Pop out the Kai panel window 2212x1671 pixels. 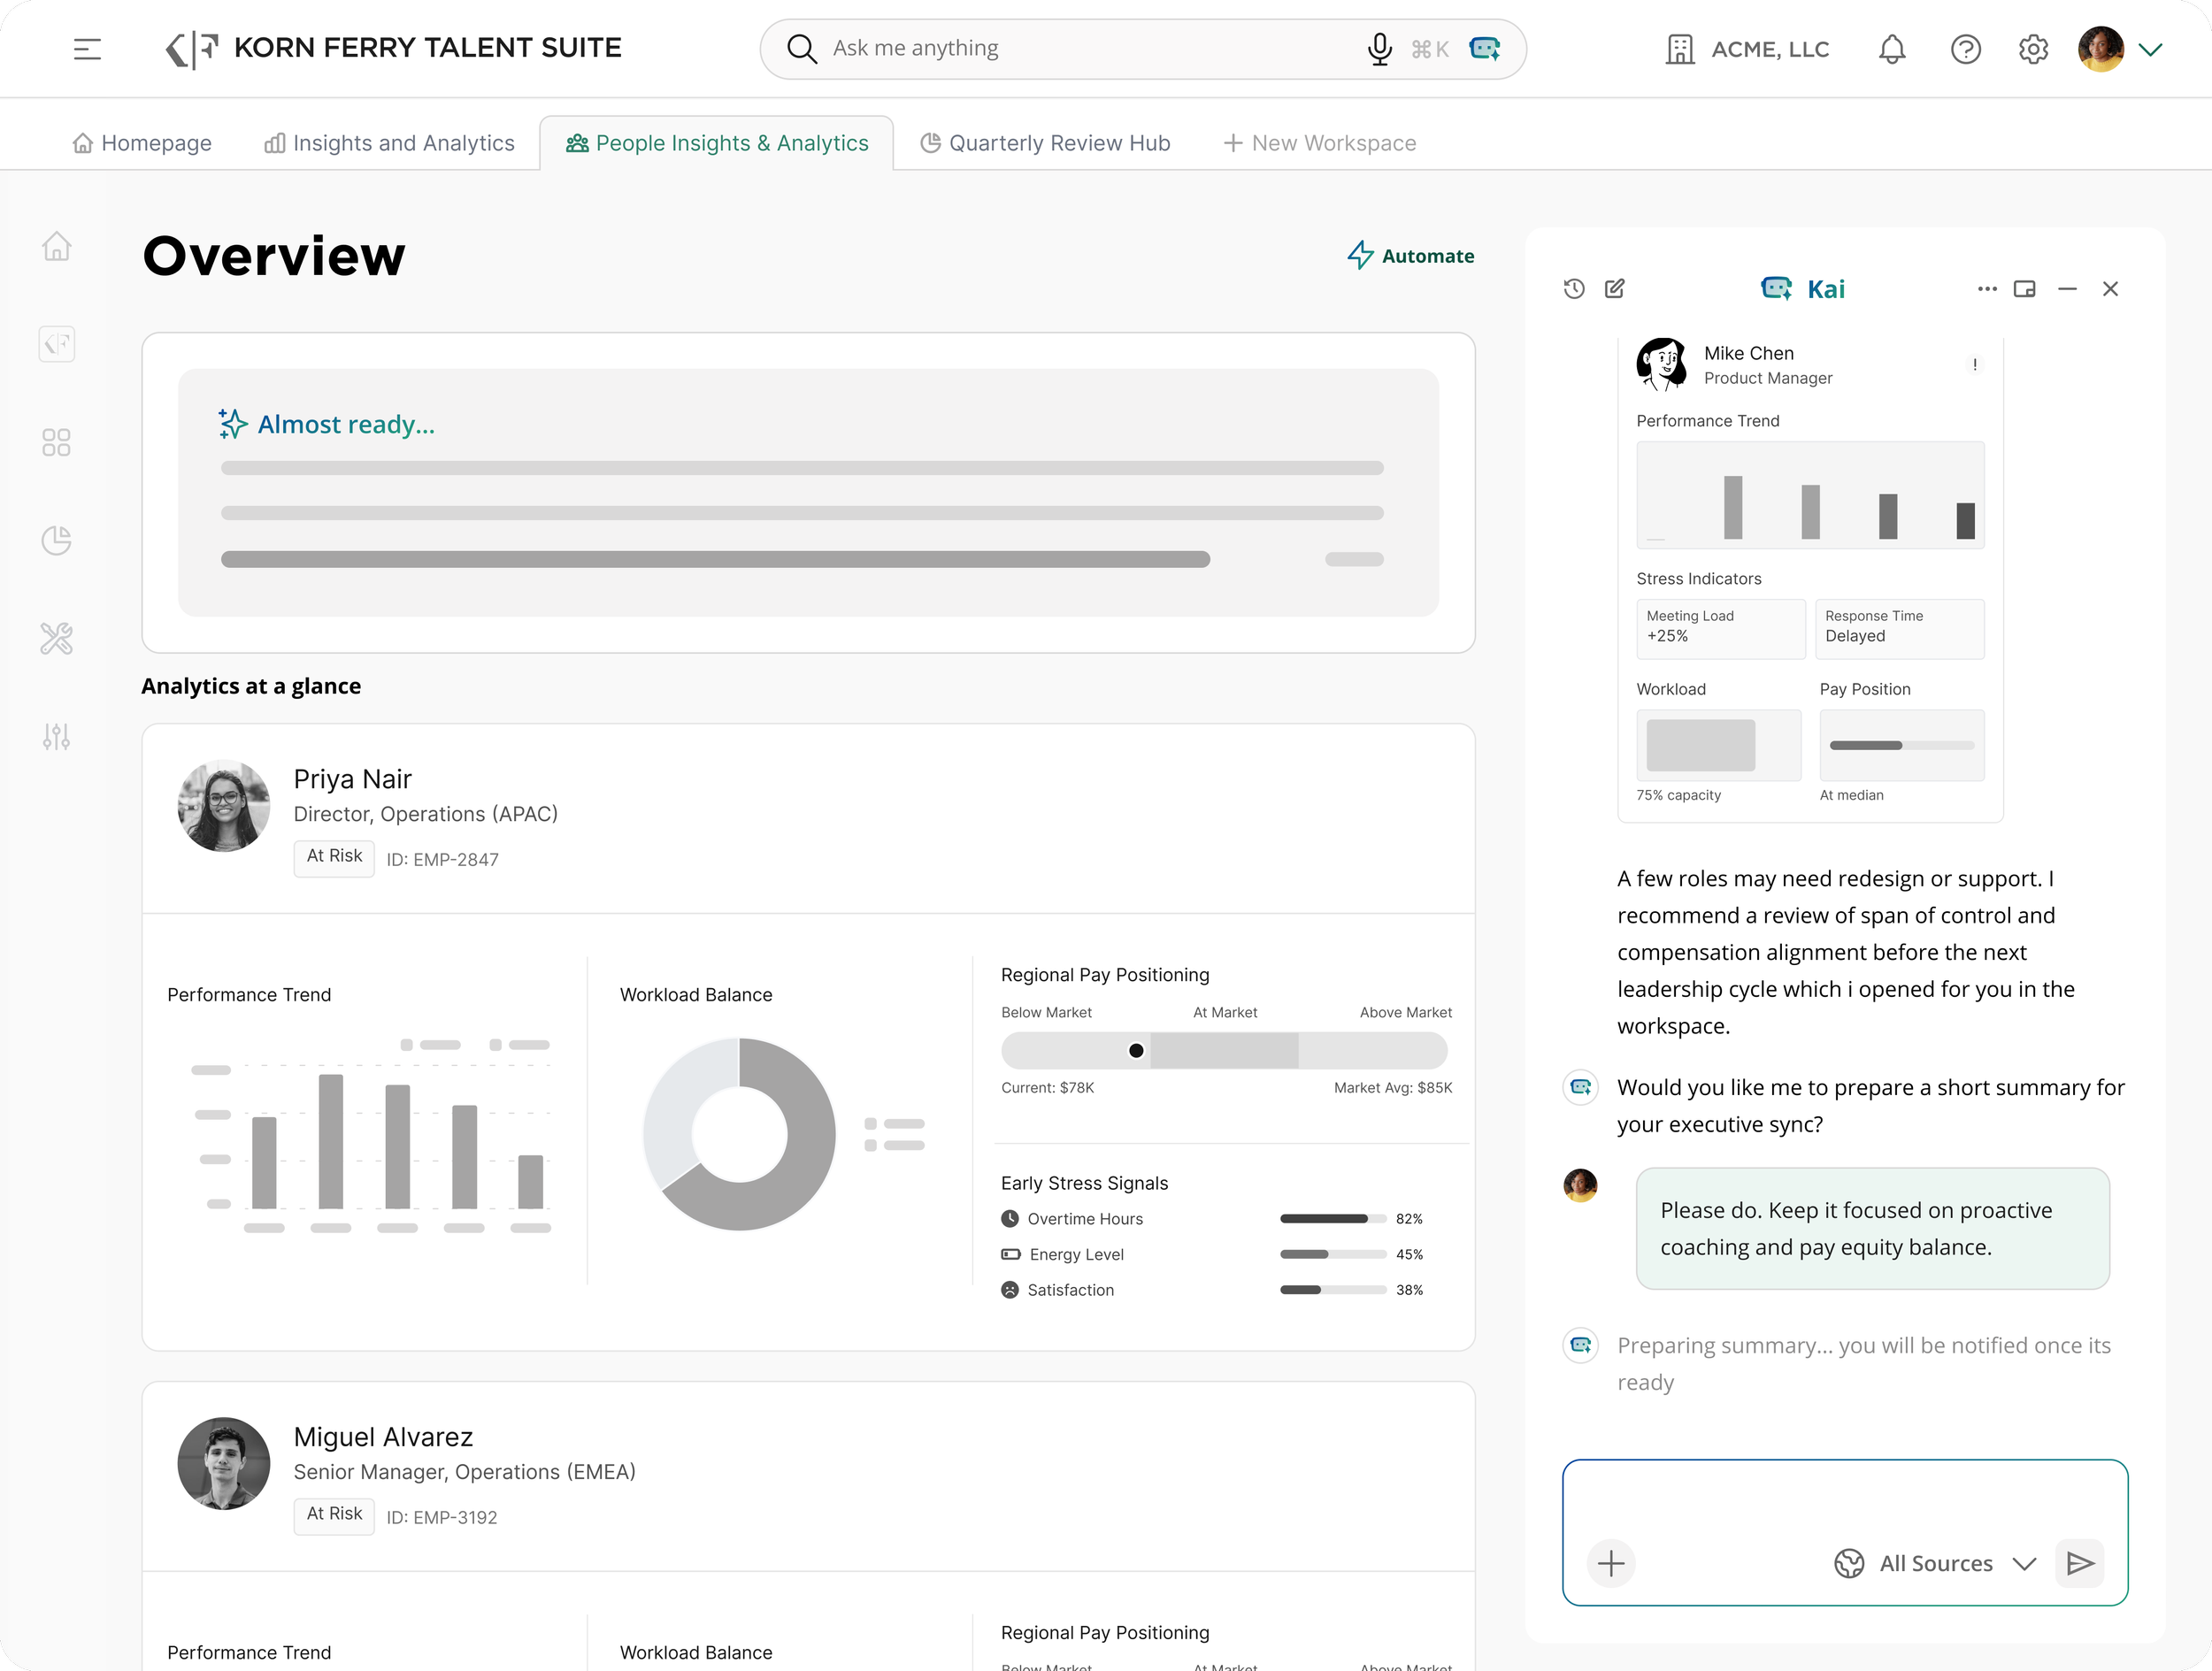(x=2024, y=289)
